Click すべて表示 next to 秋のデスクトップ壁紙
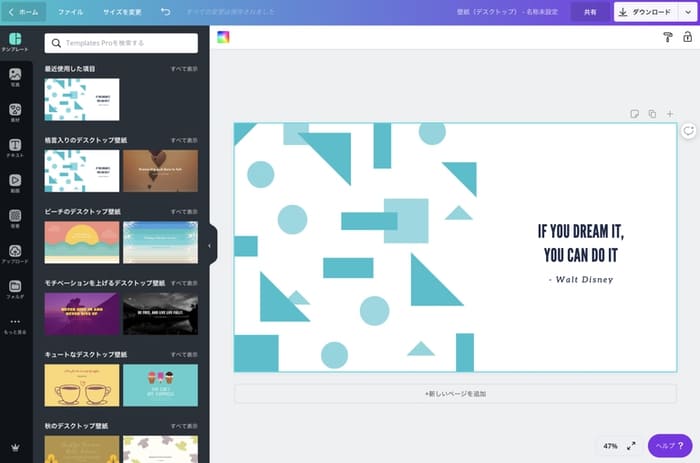The width and height of the screenshot is (700, 463). (184, 426)
